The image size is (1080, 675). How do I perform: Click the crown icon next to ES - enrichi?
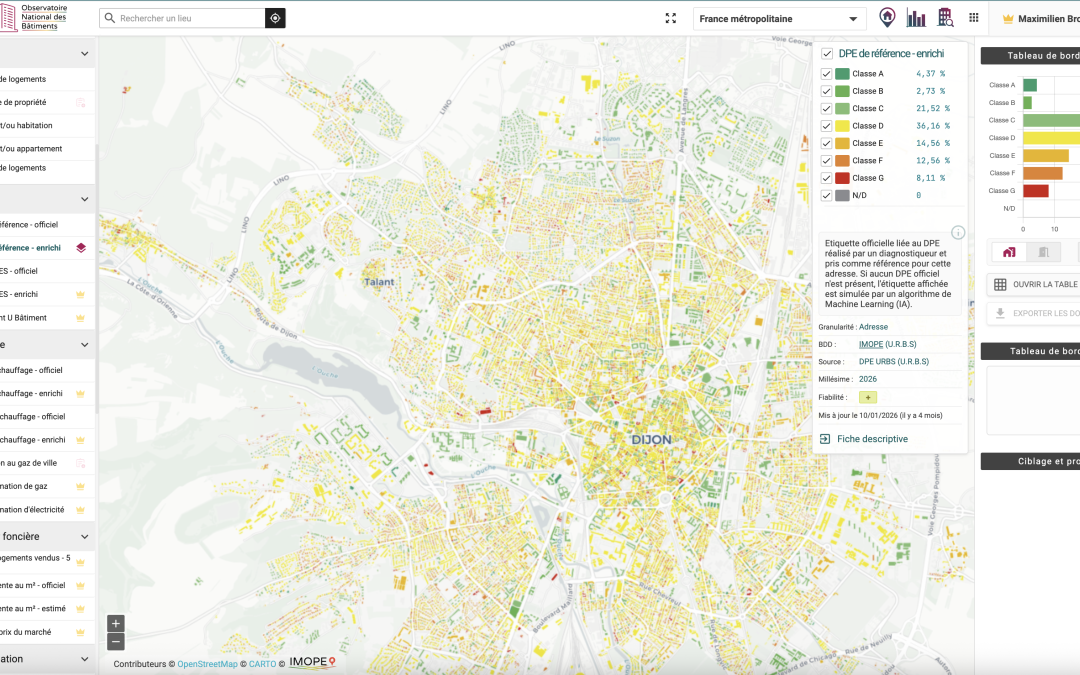point(80,294)
